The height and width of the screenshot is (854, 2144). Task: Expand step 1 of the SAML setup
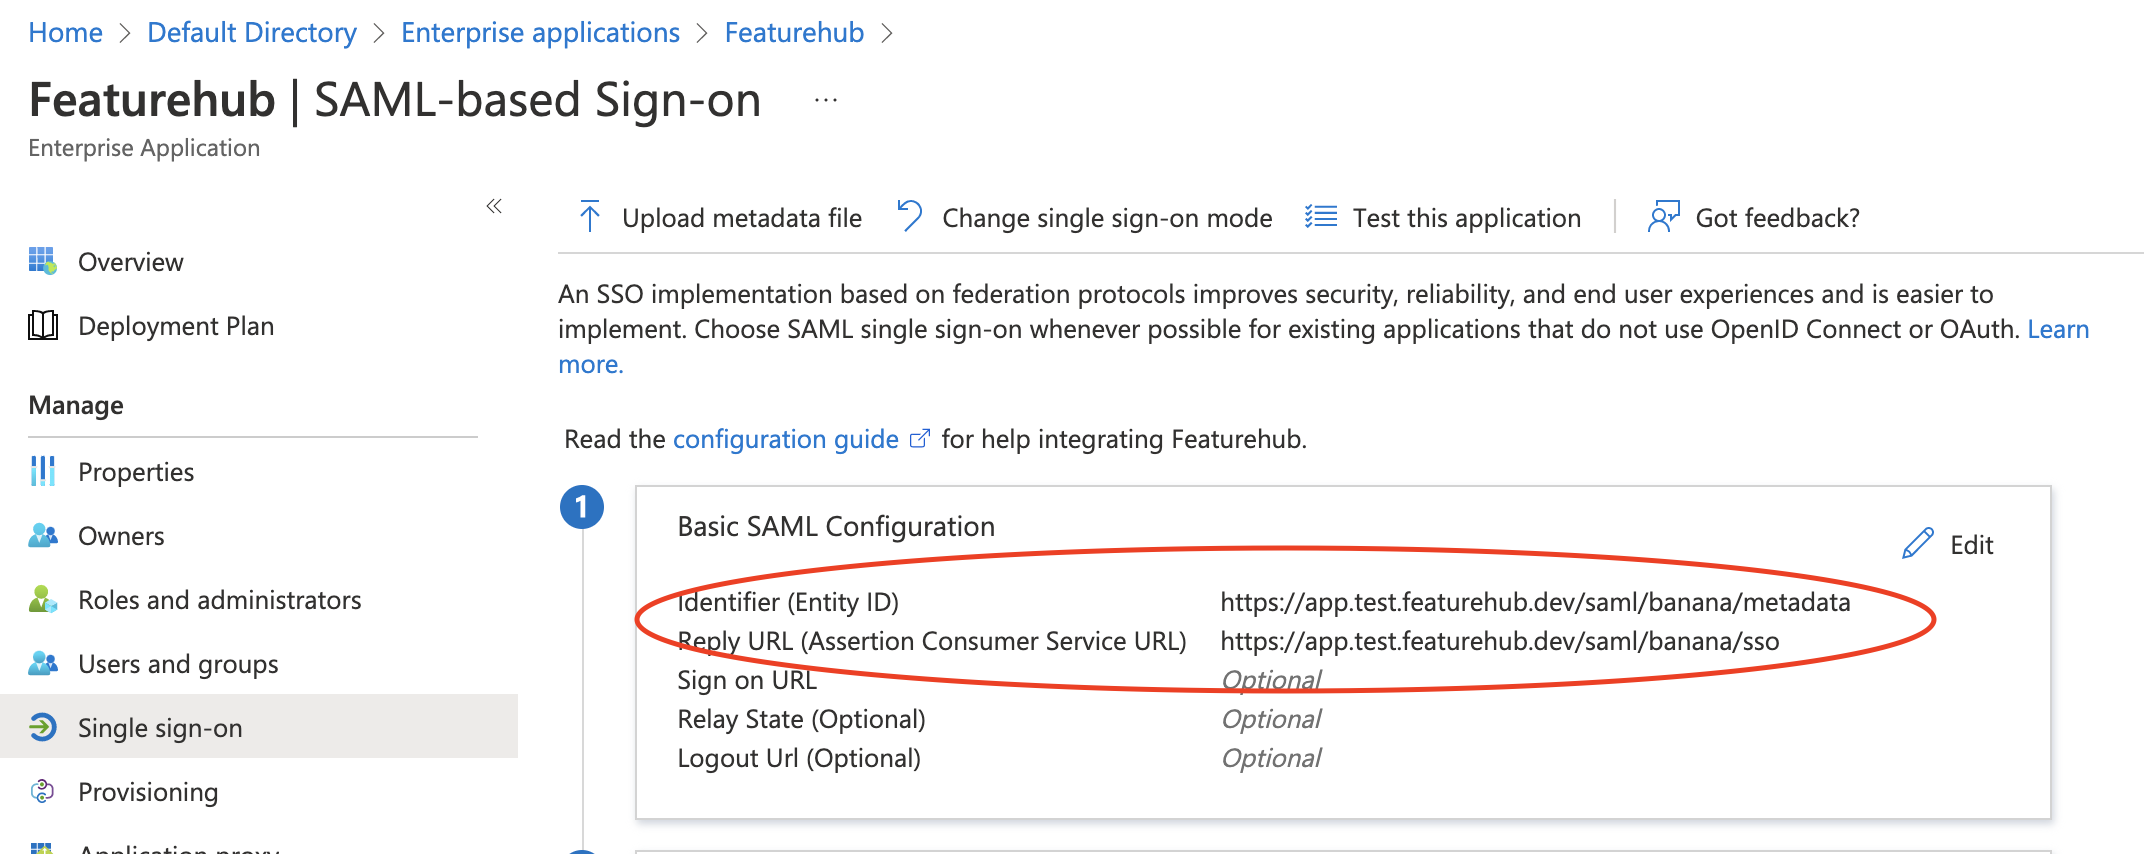[x=582, y=508]
